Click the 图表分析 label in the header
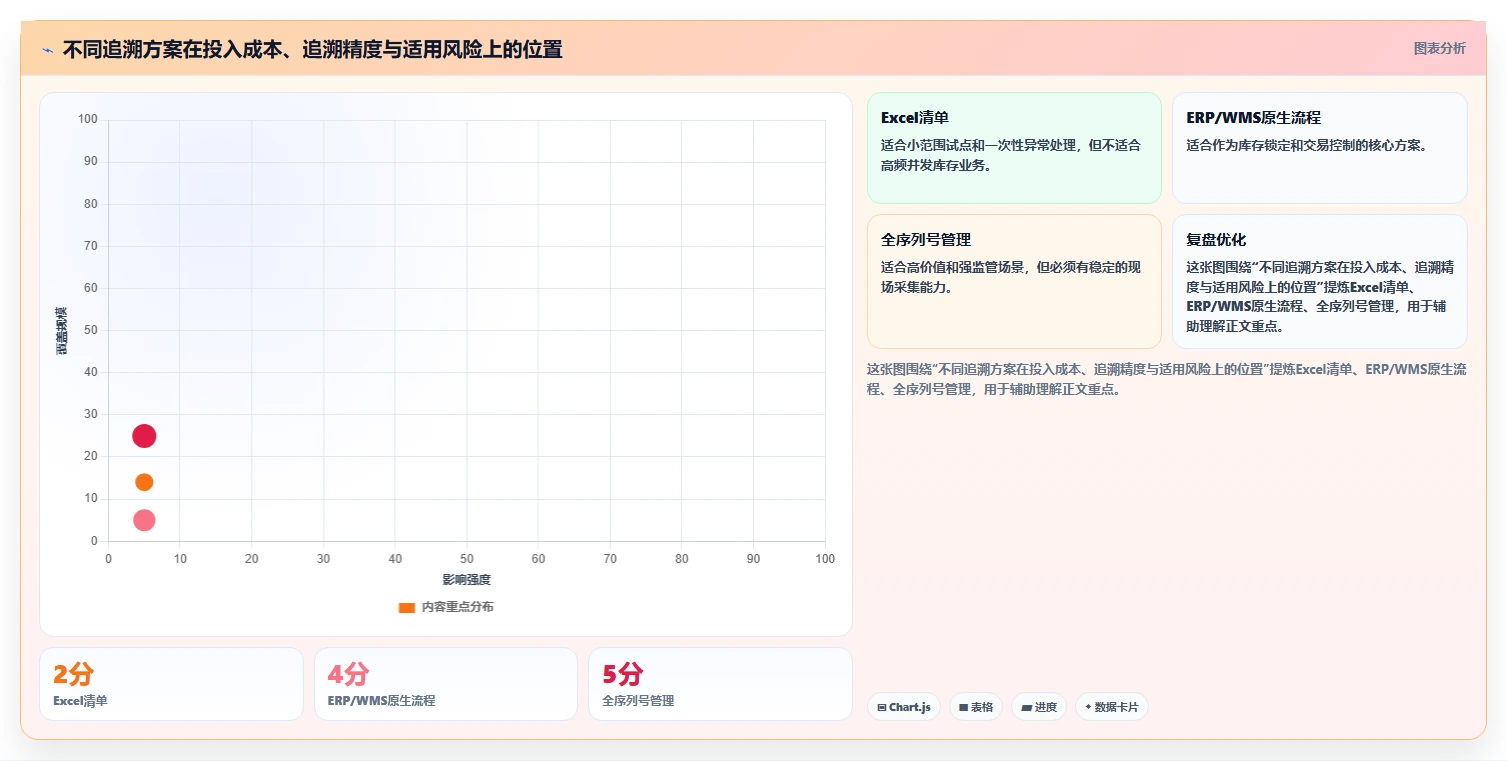1507x761 pixels. pyautogui.click(x=1439, y=48)
